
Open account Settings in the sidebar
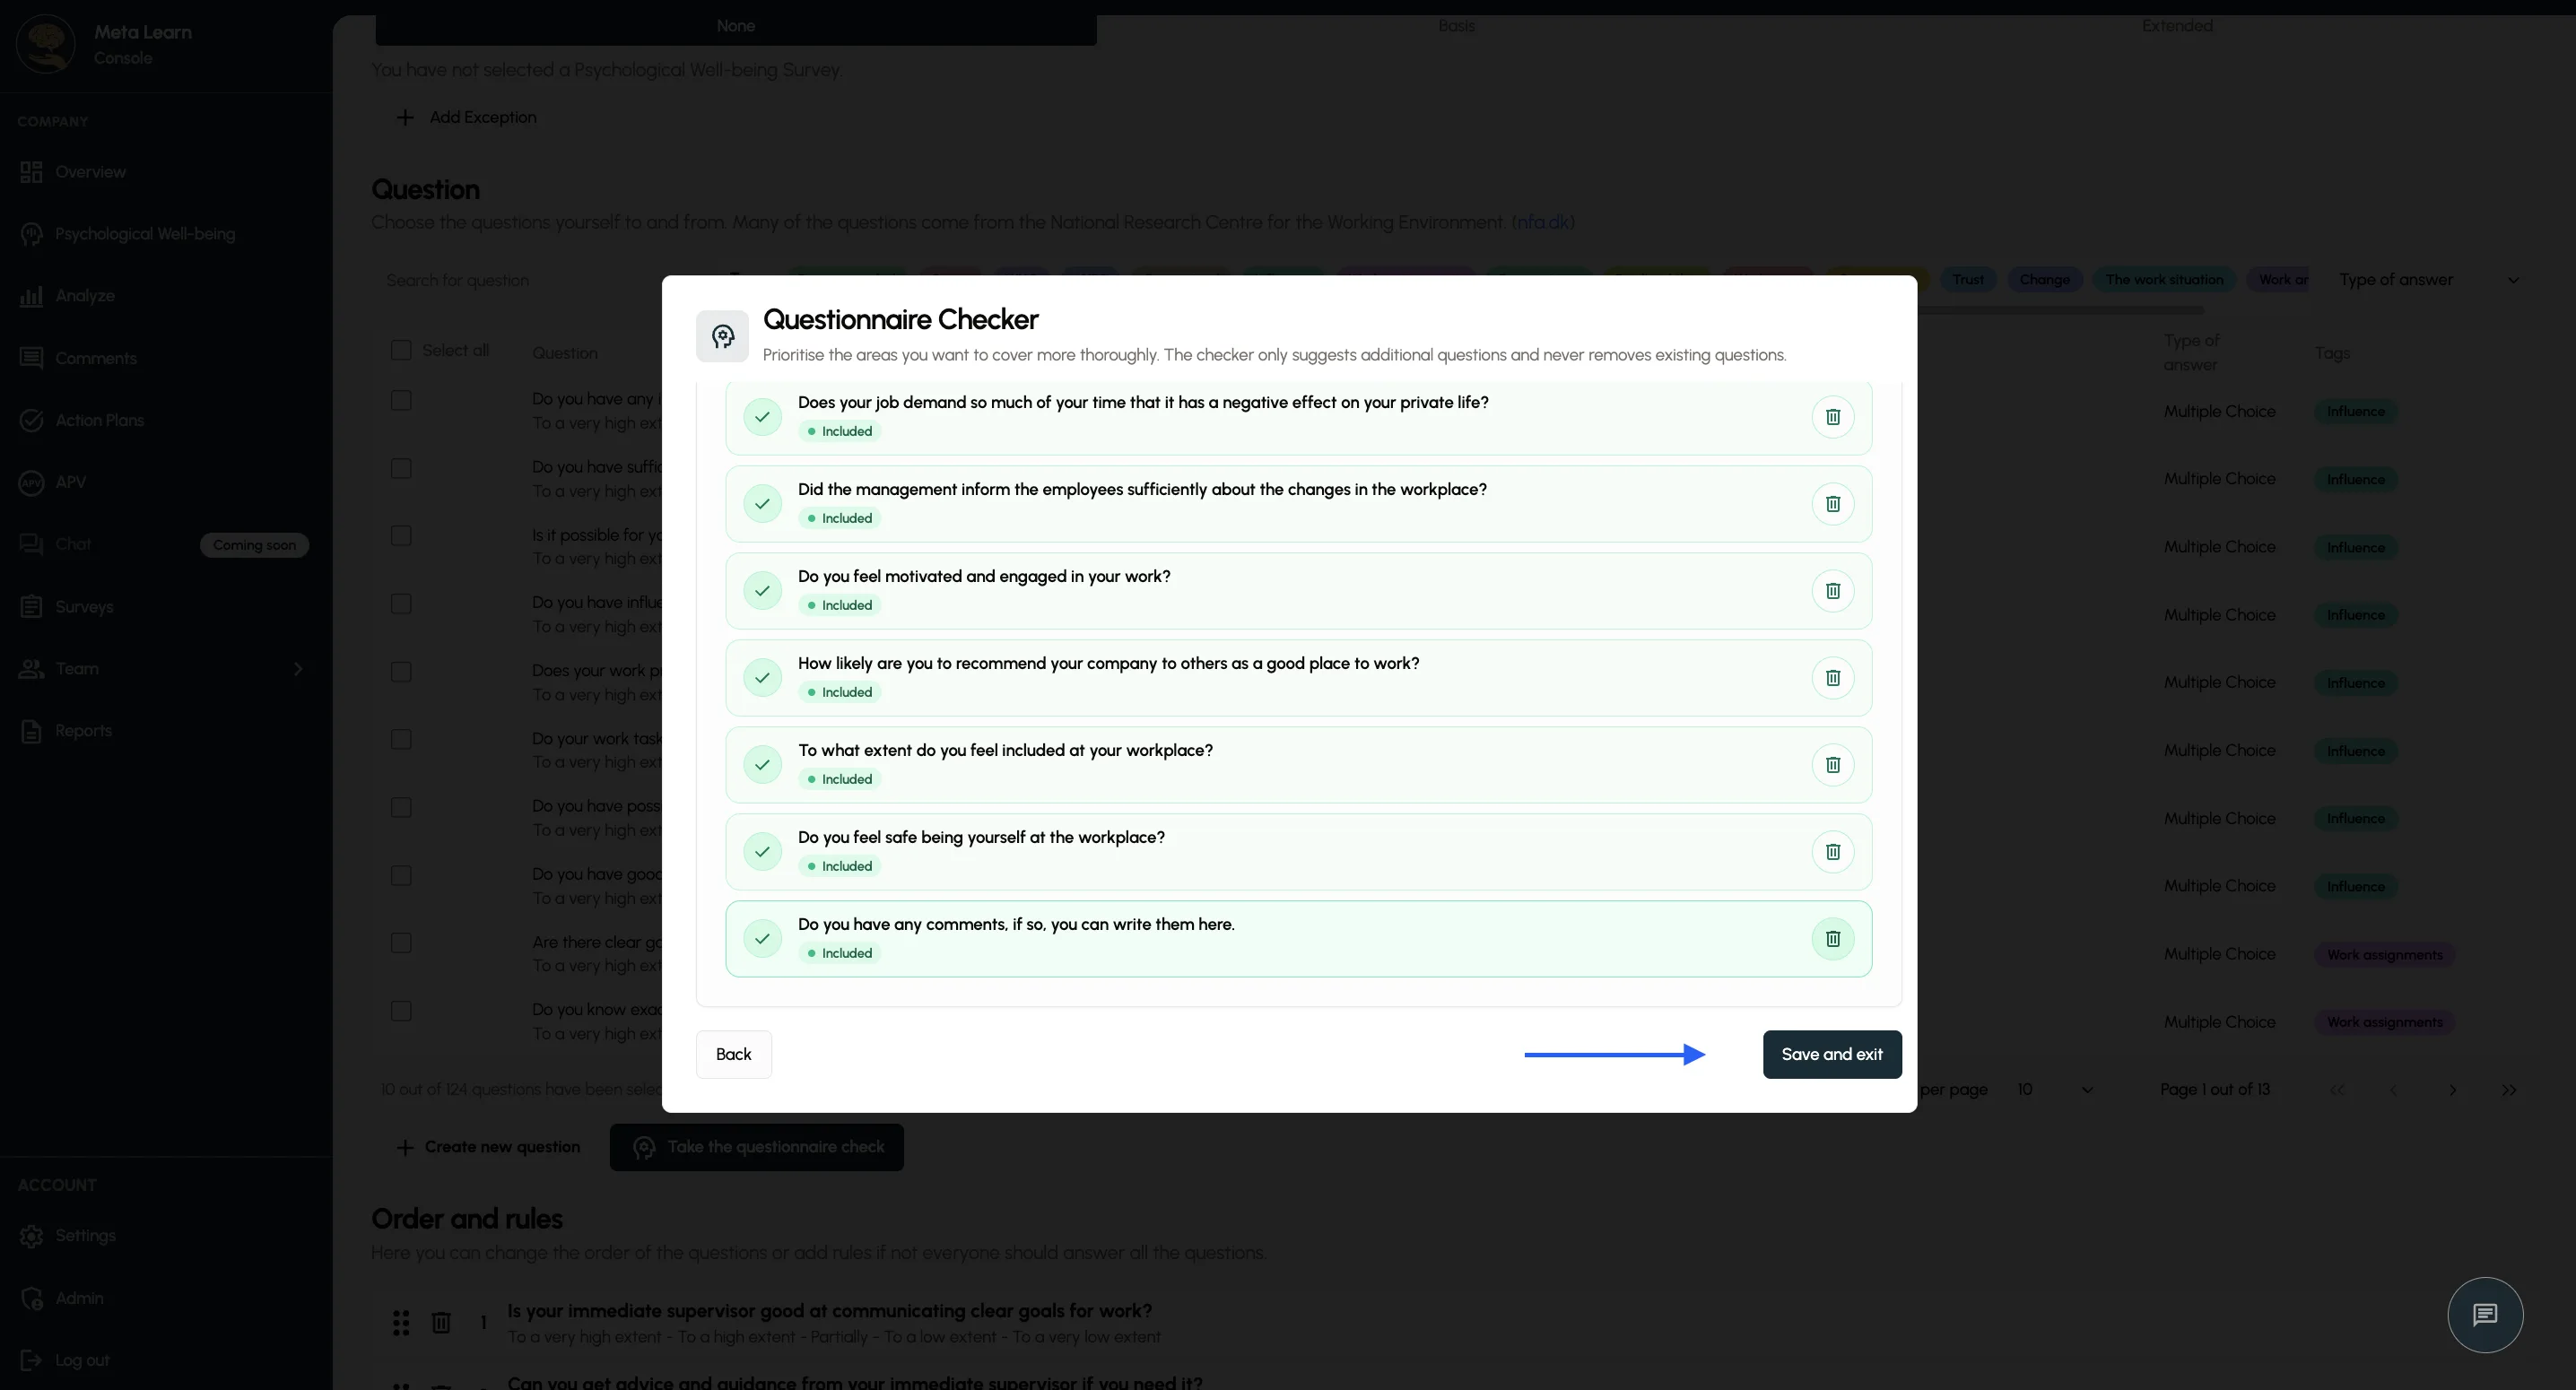85,1236
